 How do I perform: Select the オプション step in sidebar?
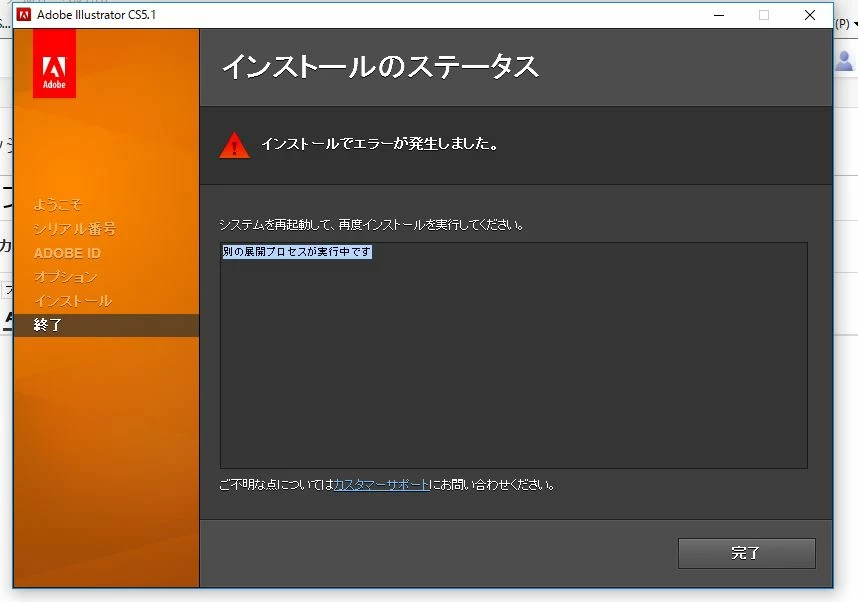pyautogui.click(x=66, y=276)
